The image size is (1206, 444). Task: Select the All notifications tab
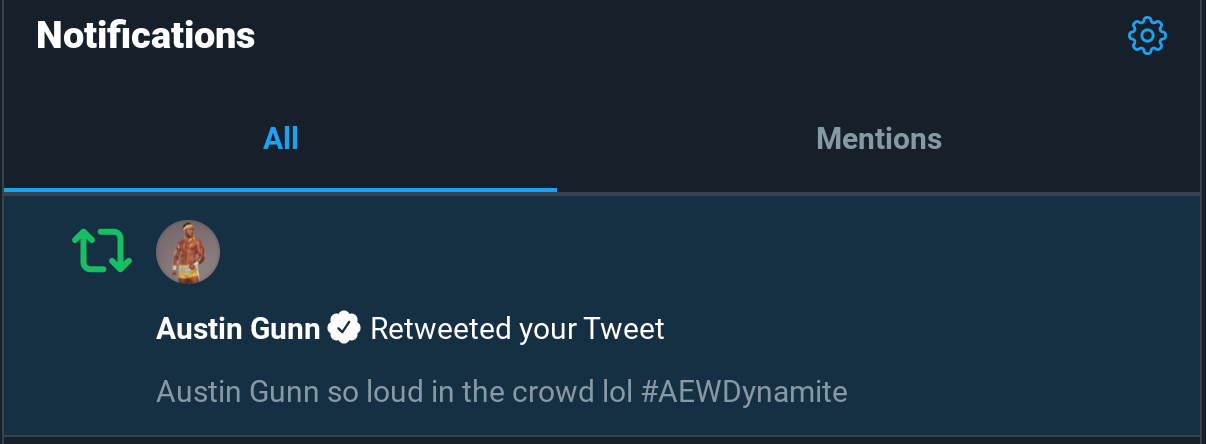pyautogui.click(x=281, y=138)
